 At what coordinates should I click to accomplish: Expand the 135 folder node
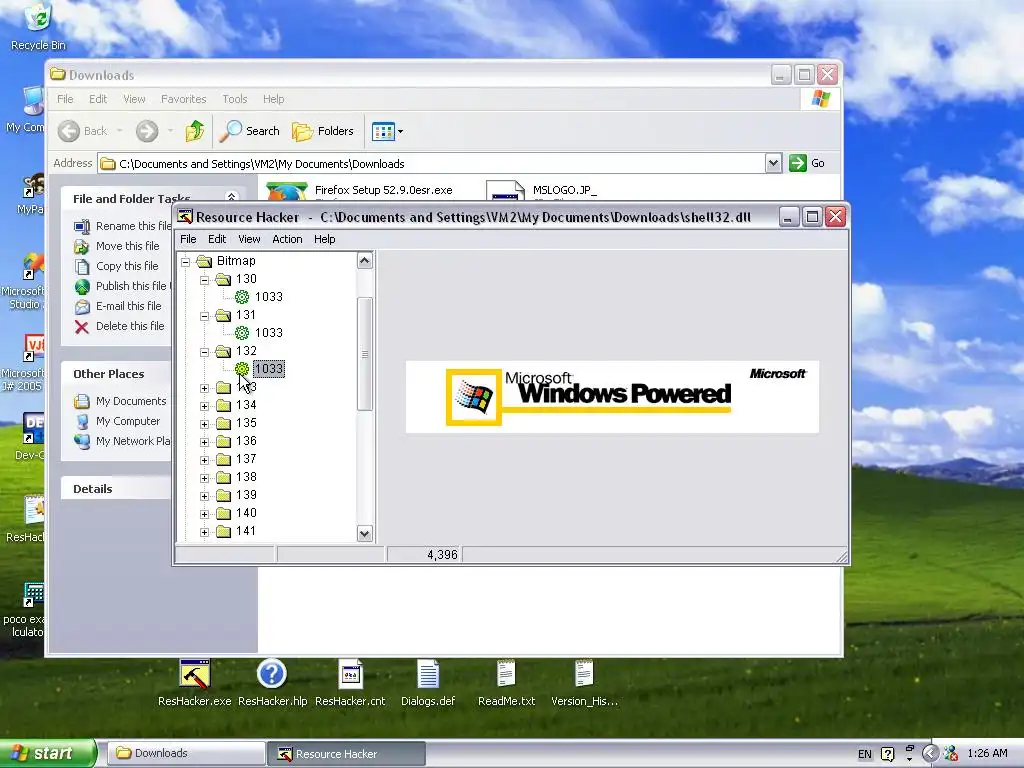pyautogui.click(x=204, y=424)
